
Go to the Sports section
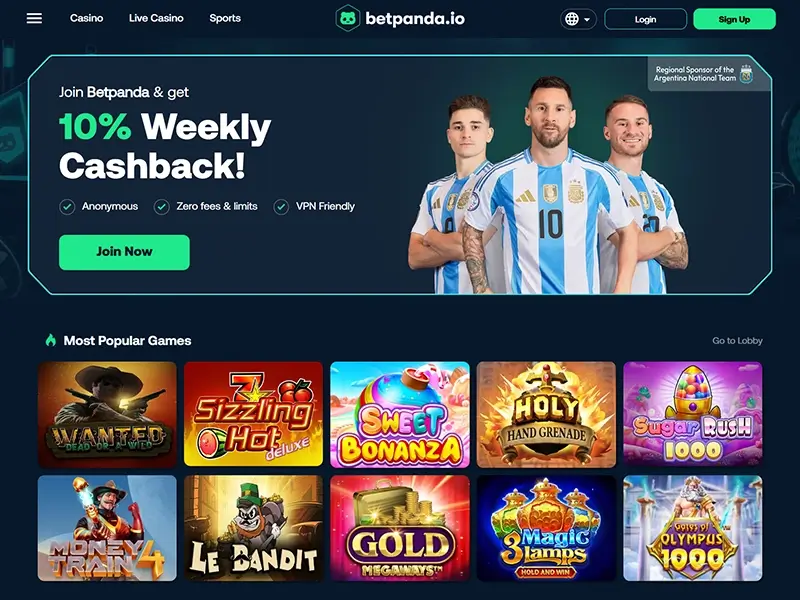coord(225,18)
